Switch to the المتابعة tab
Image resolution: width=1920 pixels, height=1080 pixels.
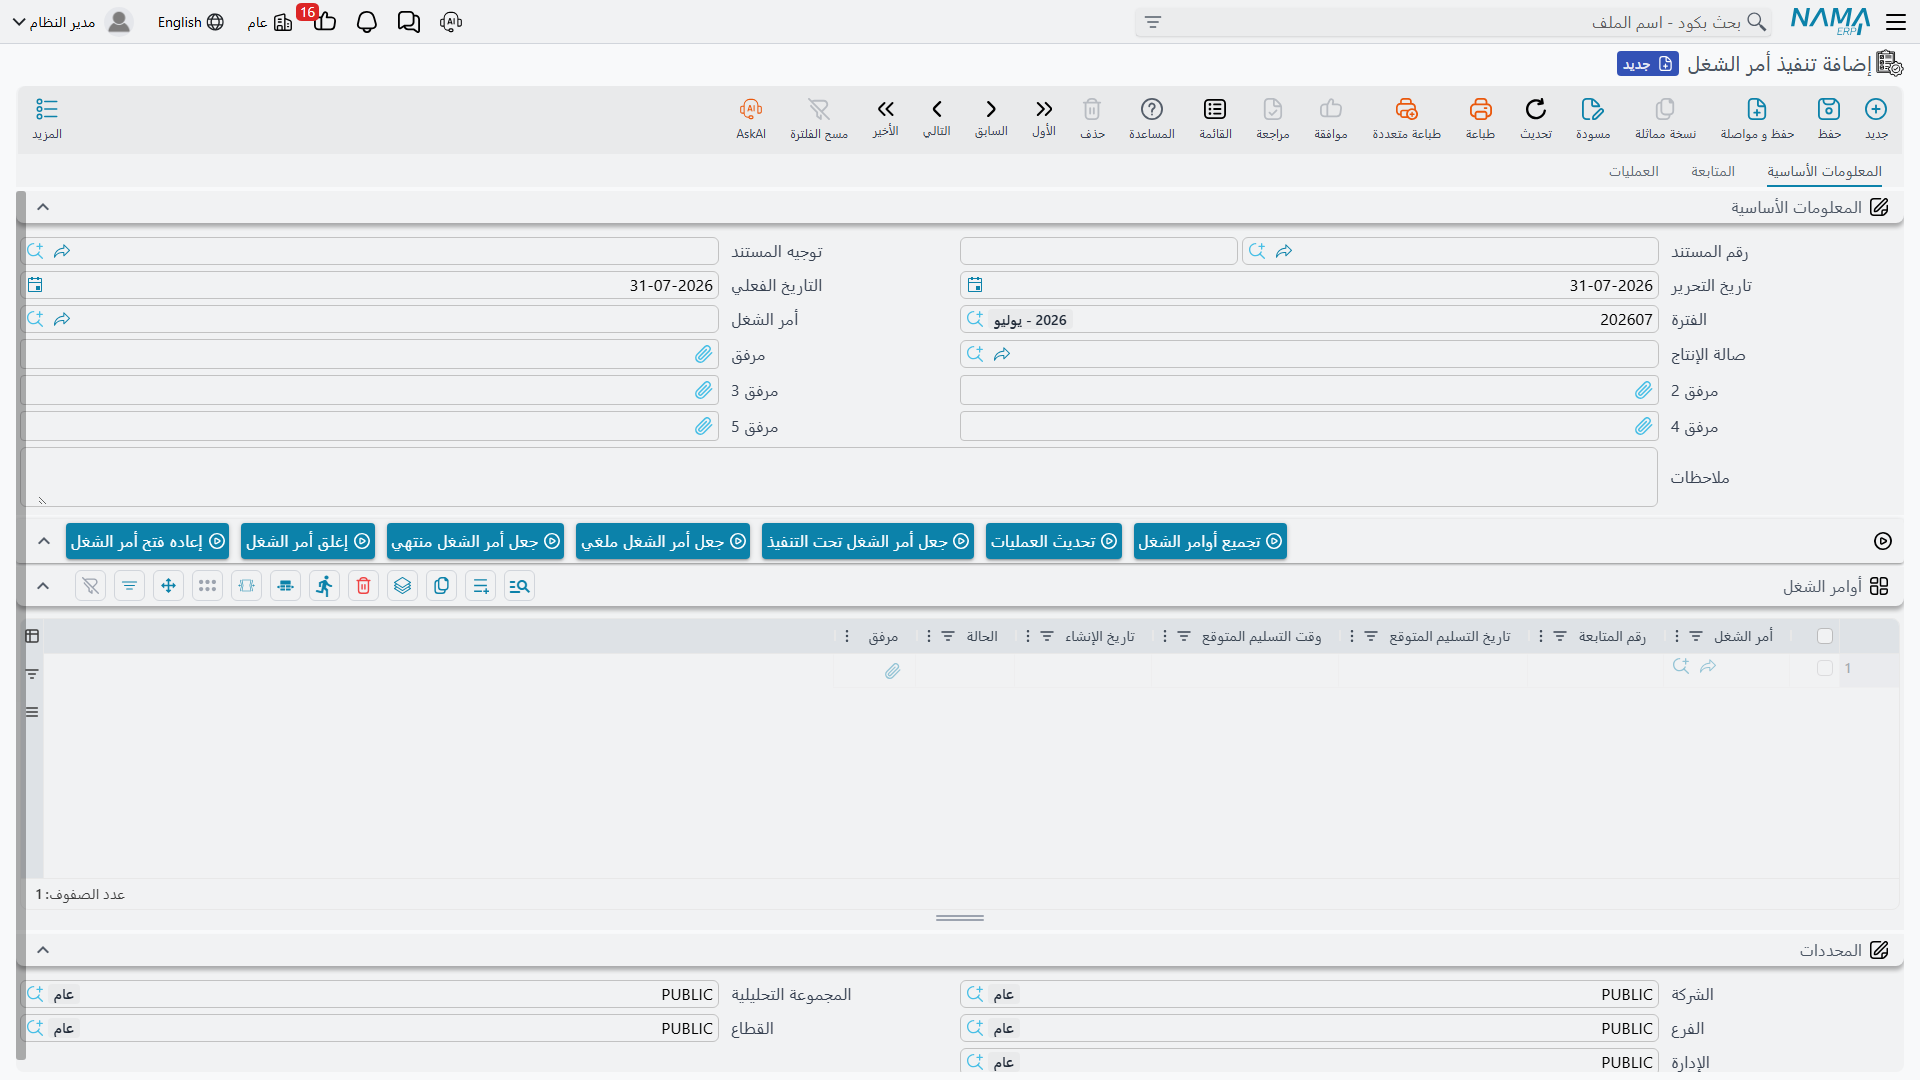click(x=1713, y=171)
